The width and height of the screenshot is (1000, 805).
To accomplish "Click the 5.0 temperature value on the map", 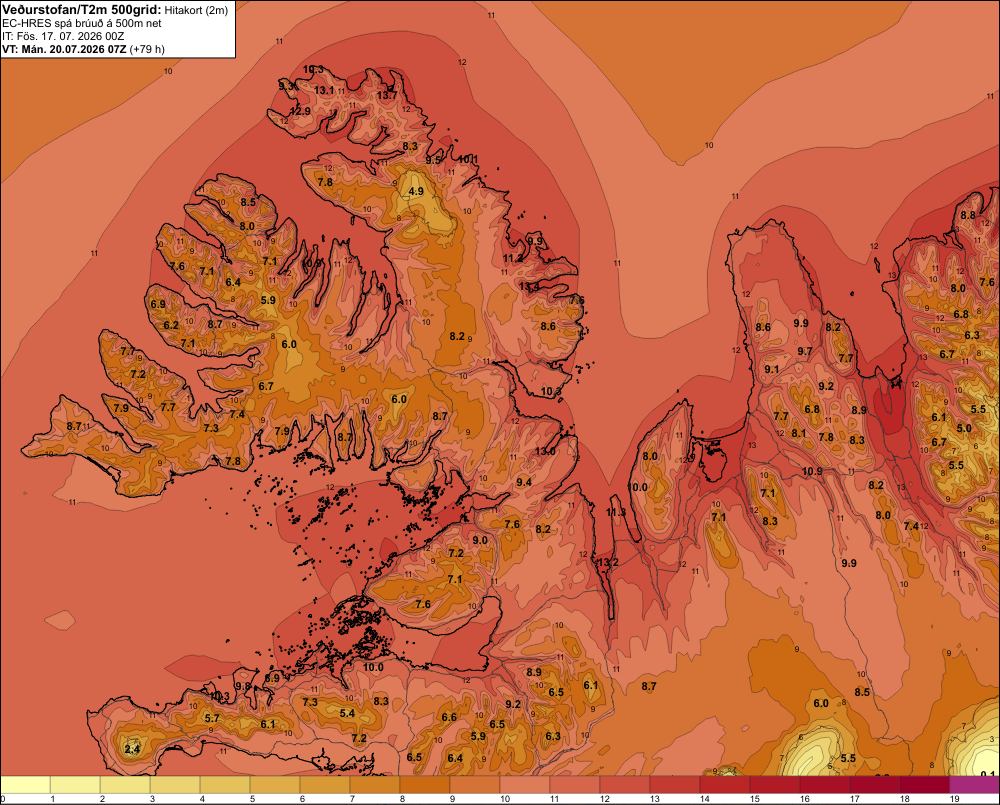I will (x=964, y=428).
